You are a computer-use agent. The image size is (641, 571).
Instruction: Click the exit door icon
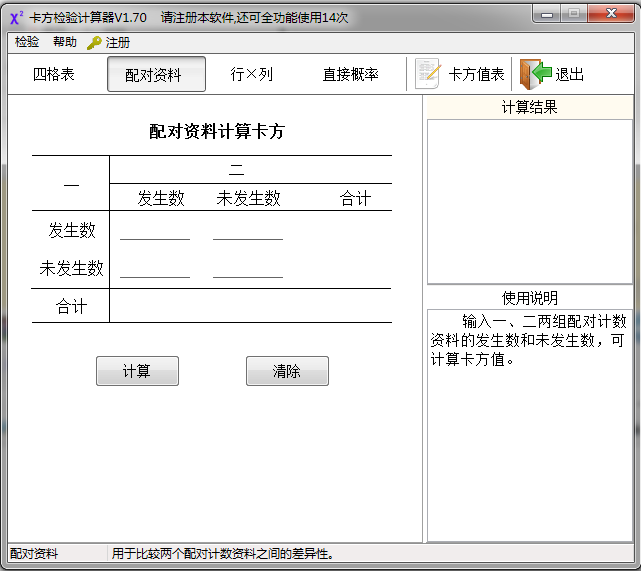(535, 74)
